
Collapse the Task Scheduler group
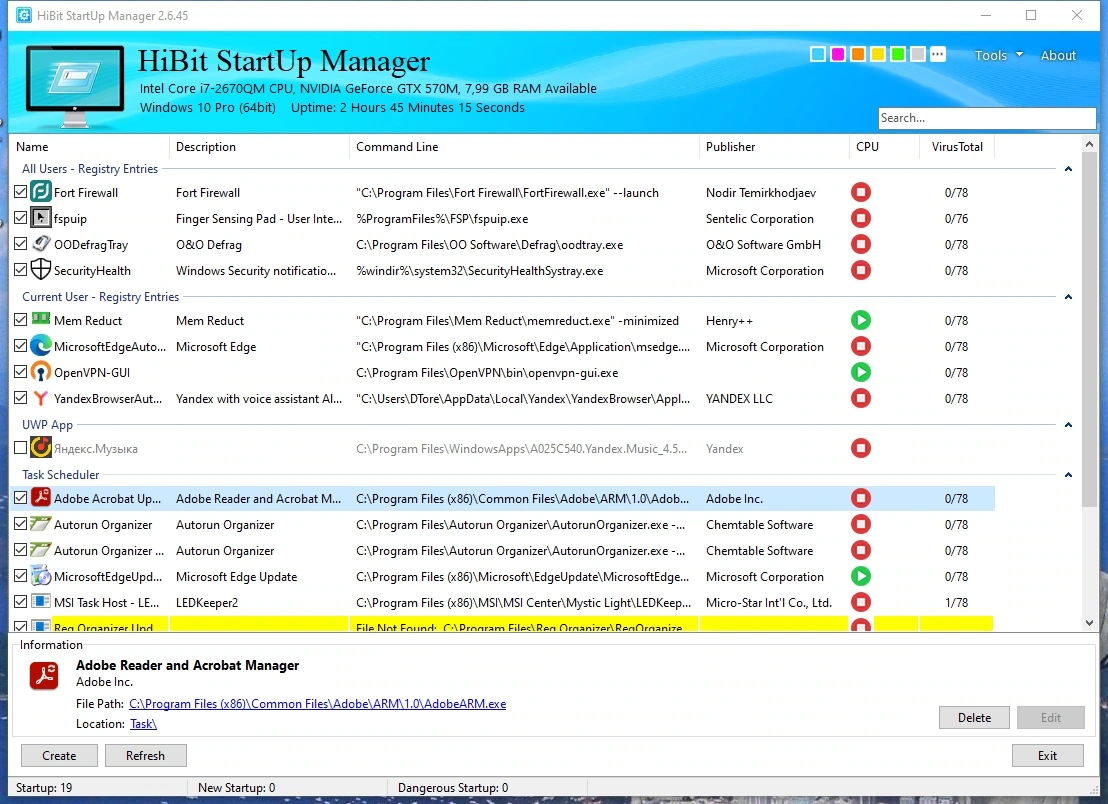(1068, 475)
